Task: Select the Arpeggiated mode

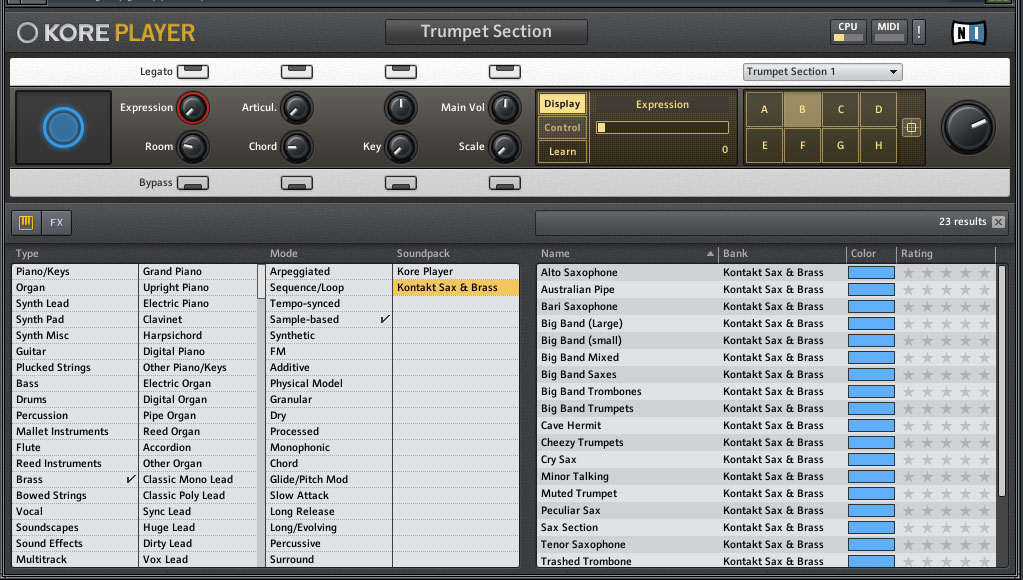Action: click(x=329, y=271)
